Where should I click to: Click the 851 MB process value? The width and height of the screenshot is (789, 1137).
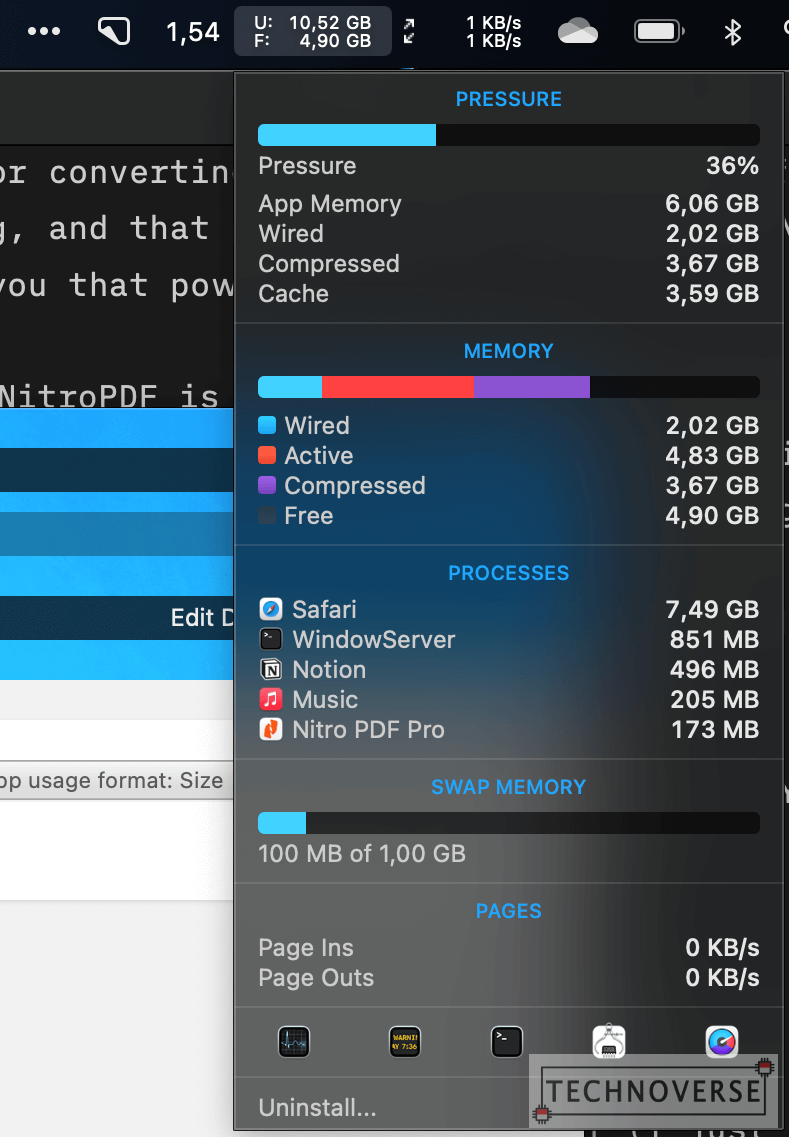click(x=714, y=640)
